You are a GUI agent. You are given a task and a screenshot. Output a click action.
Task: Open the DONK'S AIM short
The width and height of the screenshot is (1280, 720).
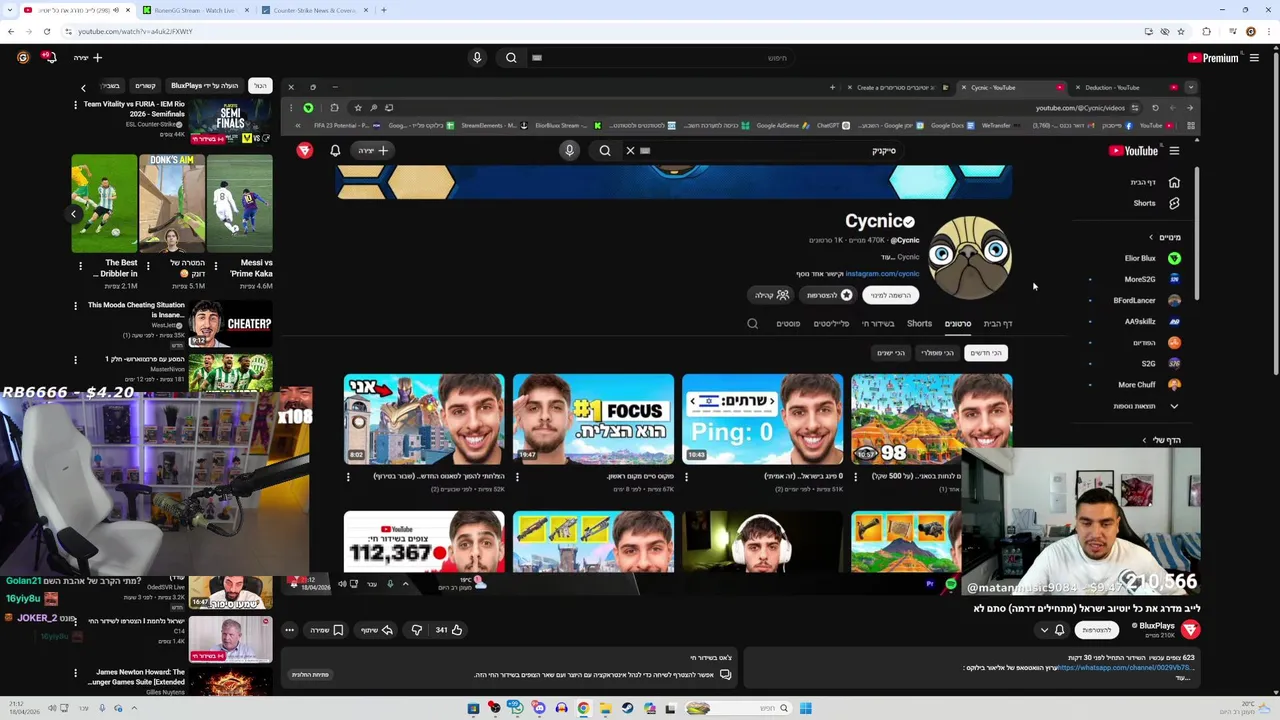point(172,203)
